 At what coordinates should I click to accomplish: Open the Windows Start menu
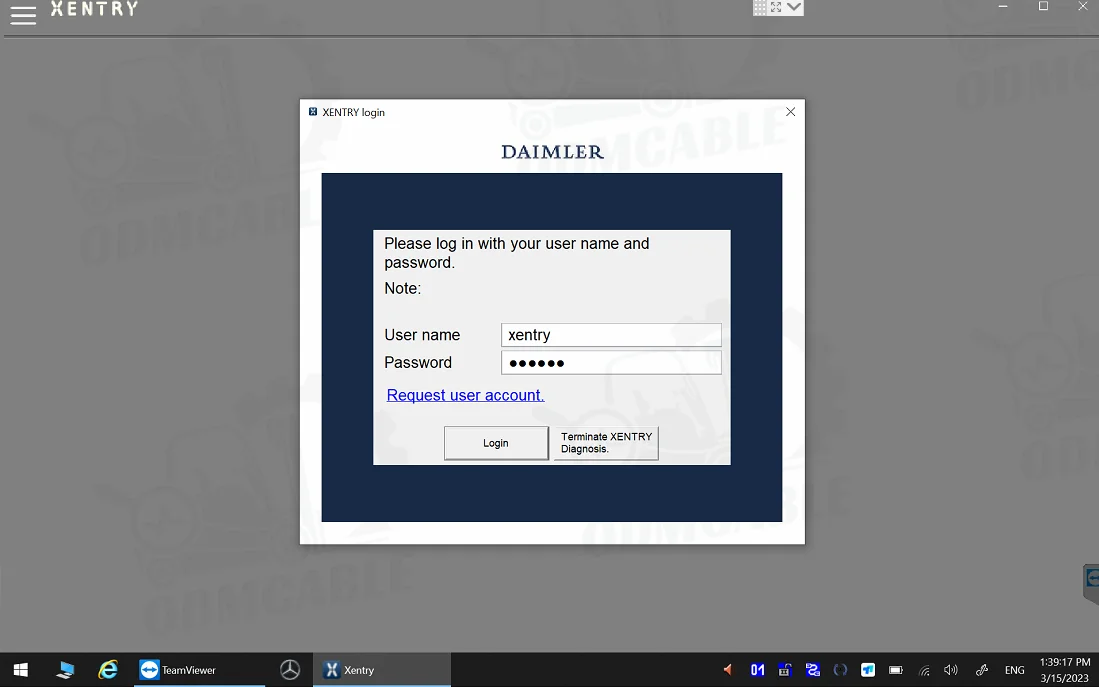point(20,670)
